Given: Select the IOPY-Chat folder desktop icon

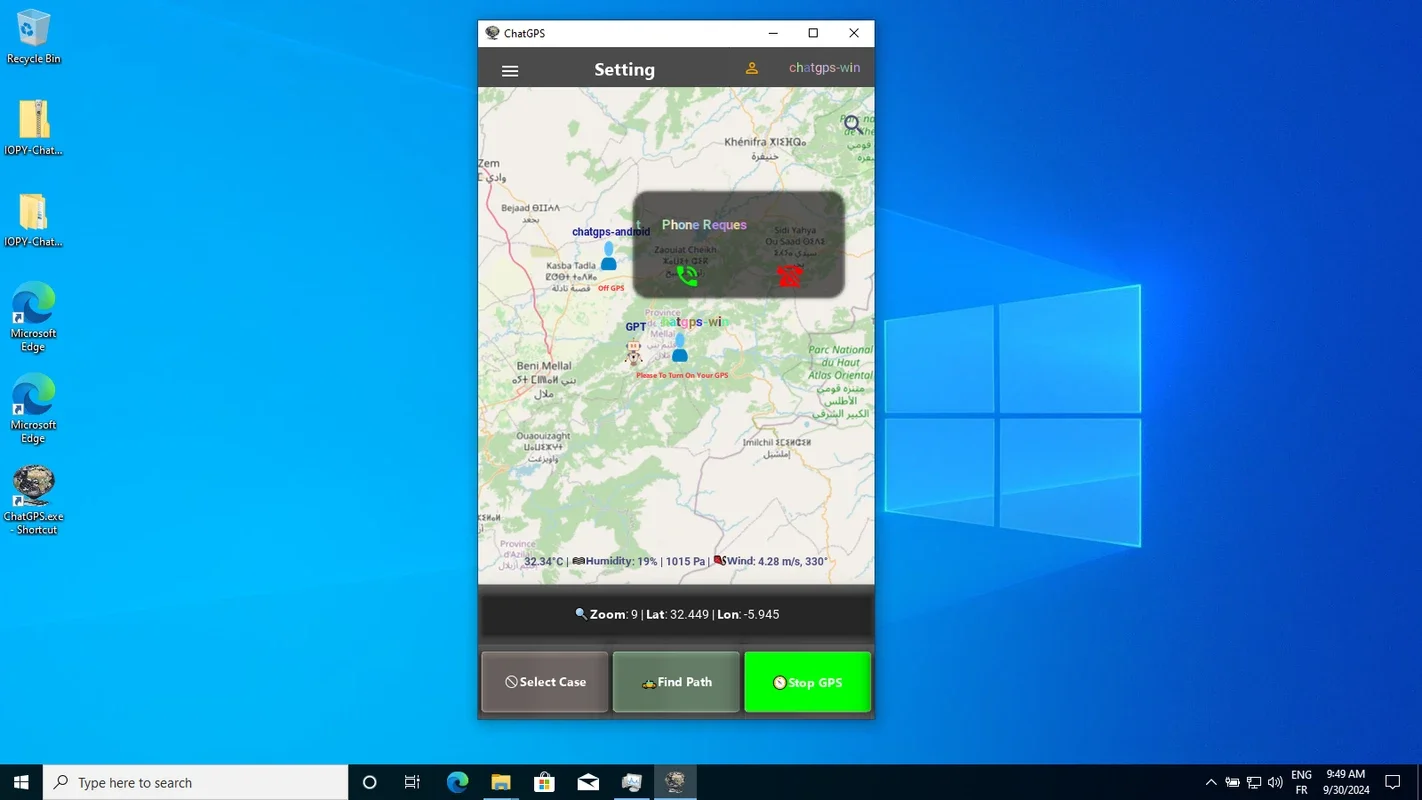Looking at the screenshot, I should click(33, 220).
